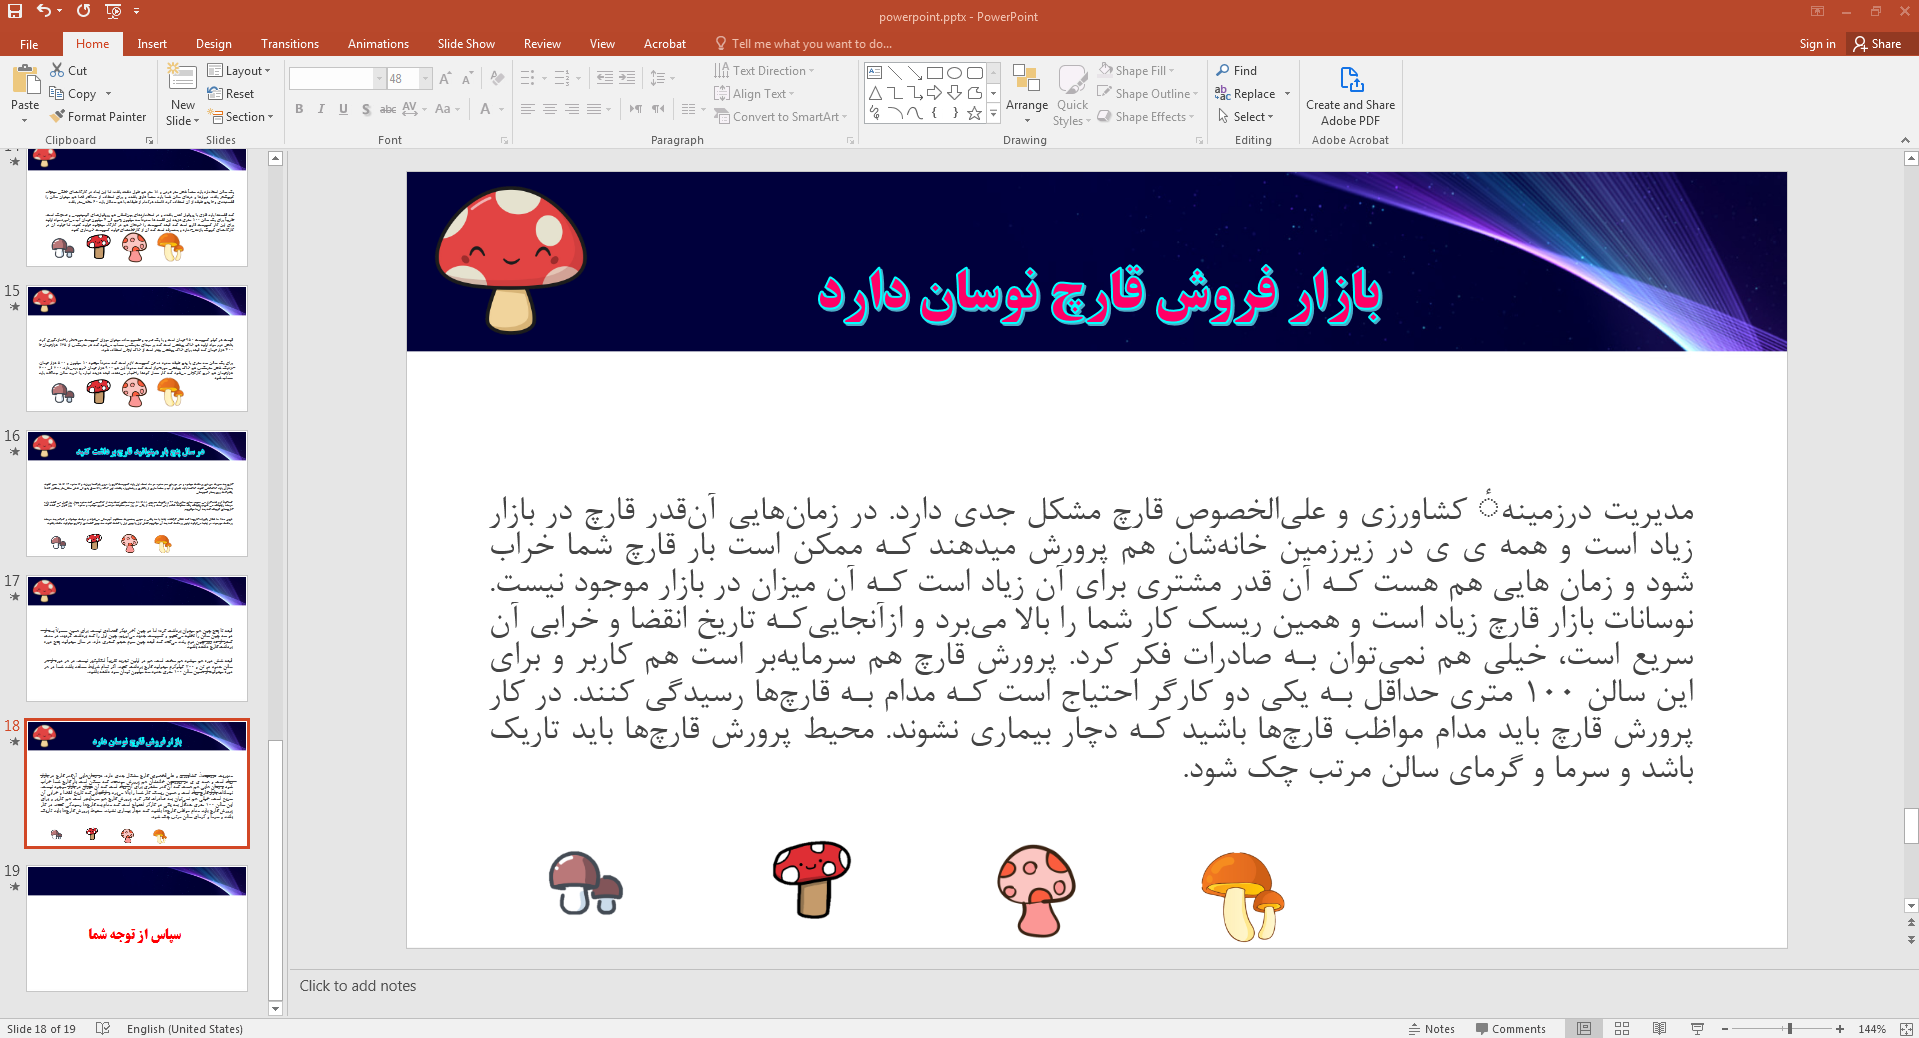Select the star shape in gallery
Screen dimensions: 1919x1038
(974, 114)
